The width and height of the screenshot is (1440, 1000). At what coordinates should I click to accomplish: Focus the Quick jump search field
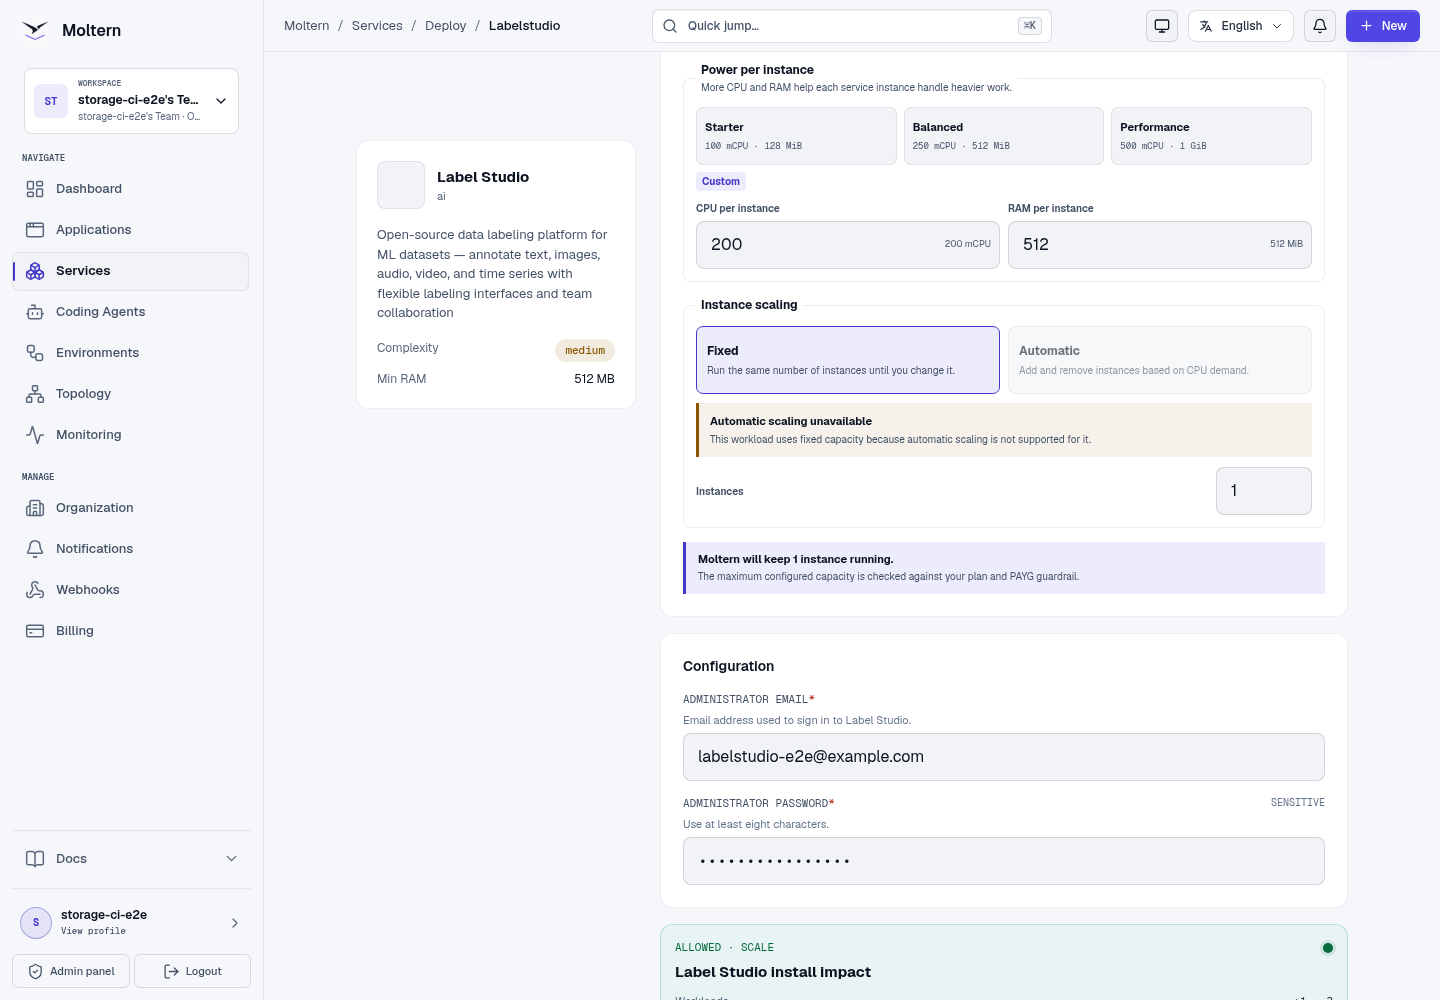pyautogui.click(x=852, y=26)
